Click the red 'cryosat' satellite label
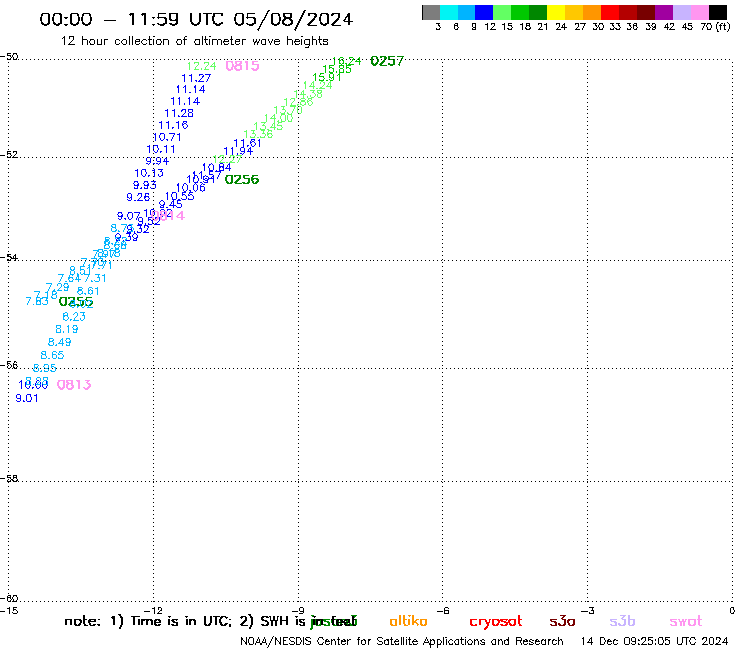 point(496,622)
